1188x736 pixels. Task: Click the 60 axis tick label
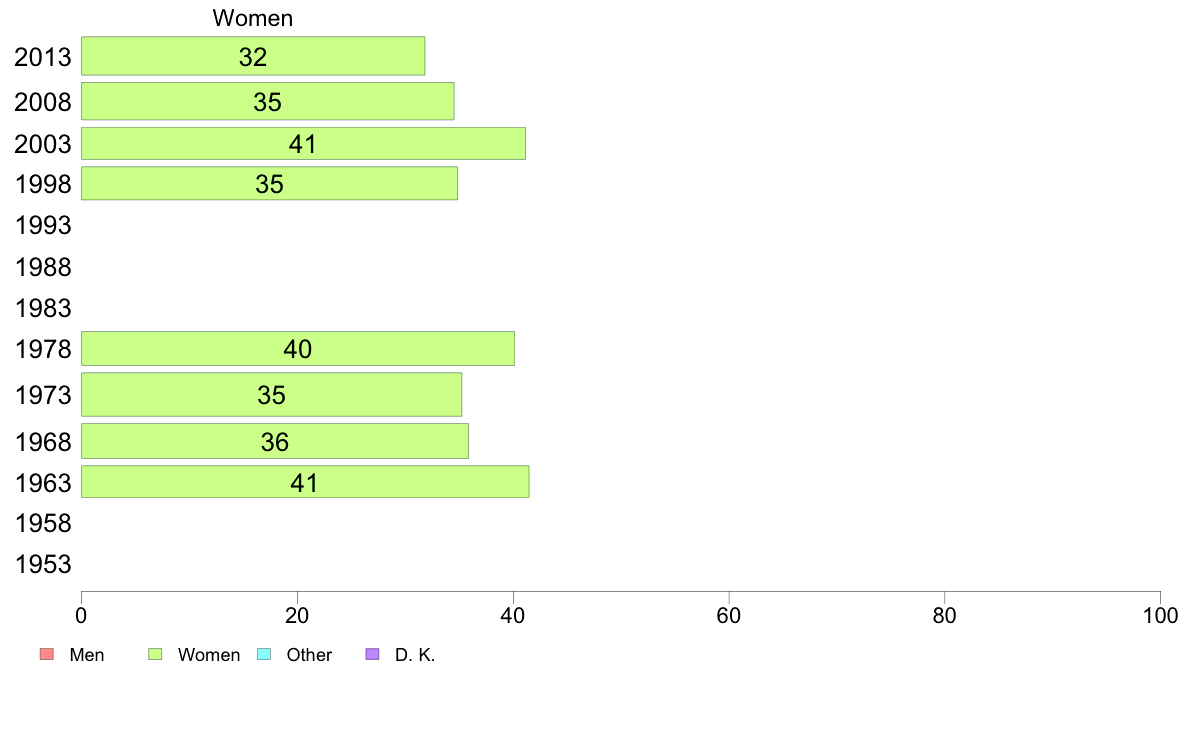(x=728, y=615)
